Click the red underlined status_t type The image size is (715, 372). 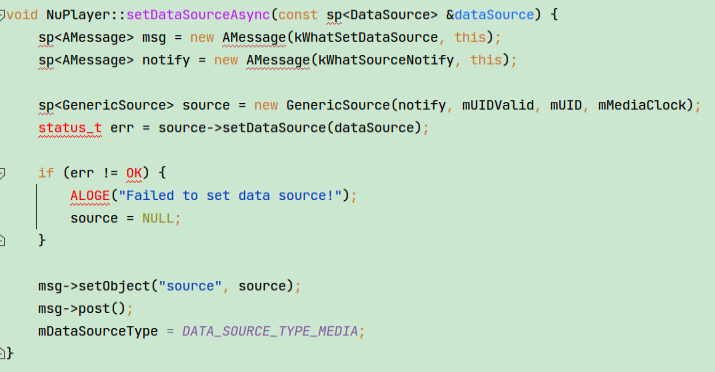click(x=70, y=128)
